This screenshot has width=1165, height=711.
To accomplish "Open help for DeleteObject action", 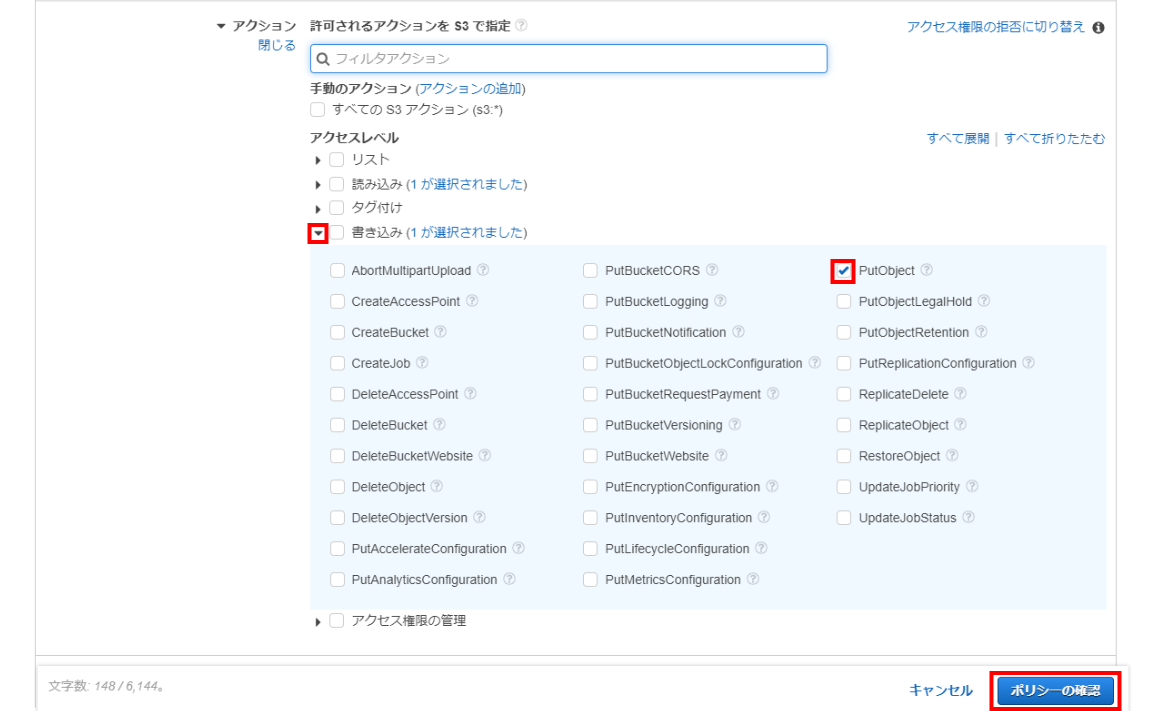I will 437,486.
